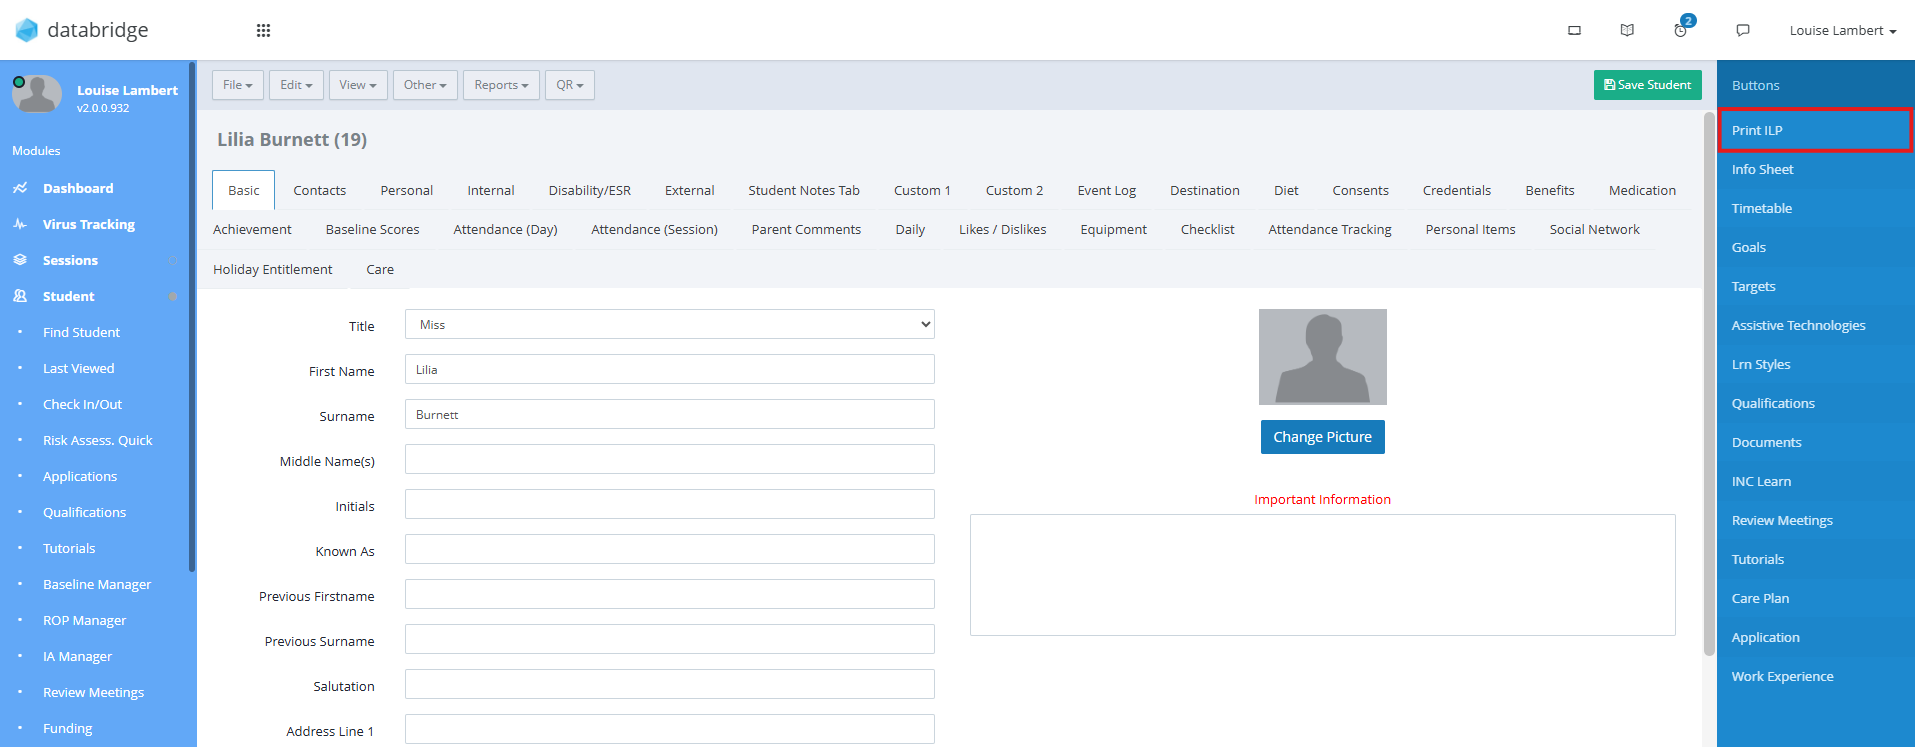The height and width of the screenshot is (747, 1915).
Task: Click the Known As field
Action: [x=669, y=549]
